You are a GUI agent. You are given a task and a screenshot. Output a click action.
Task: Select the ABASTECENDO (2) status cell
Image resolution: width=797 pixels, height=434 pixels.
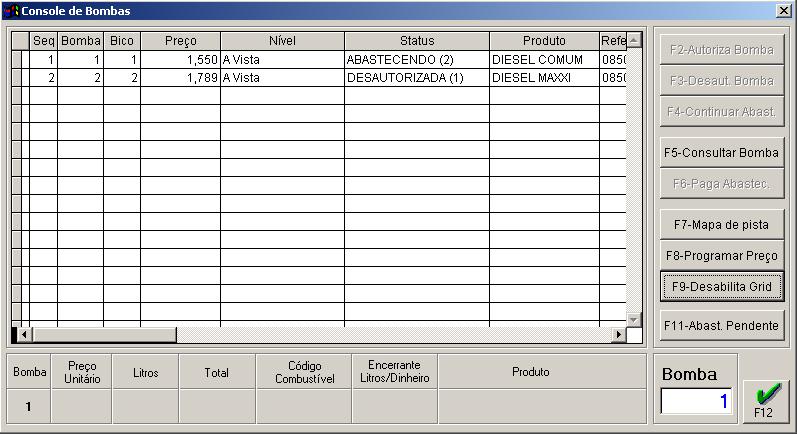(x=417, y=59)
